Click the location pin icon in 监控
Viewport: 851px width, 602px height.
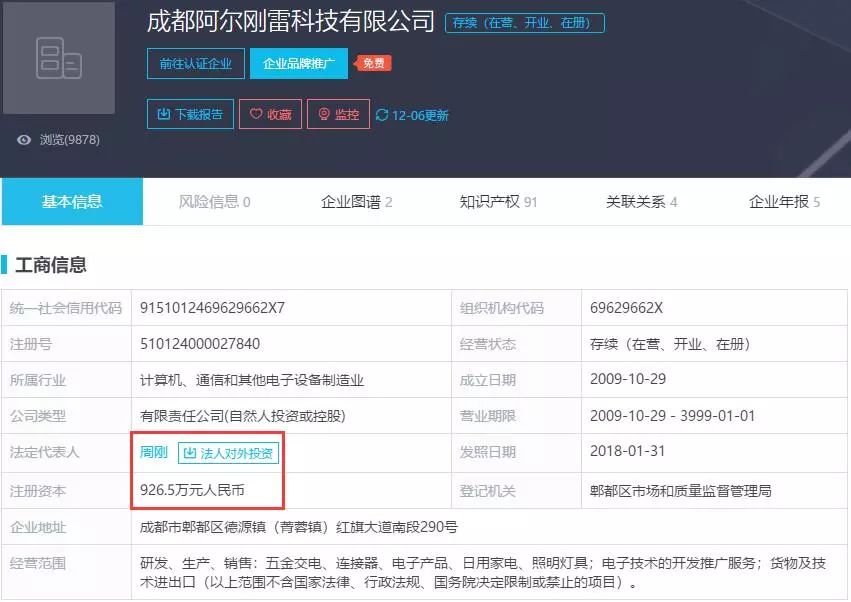(x=324, y=114)
